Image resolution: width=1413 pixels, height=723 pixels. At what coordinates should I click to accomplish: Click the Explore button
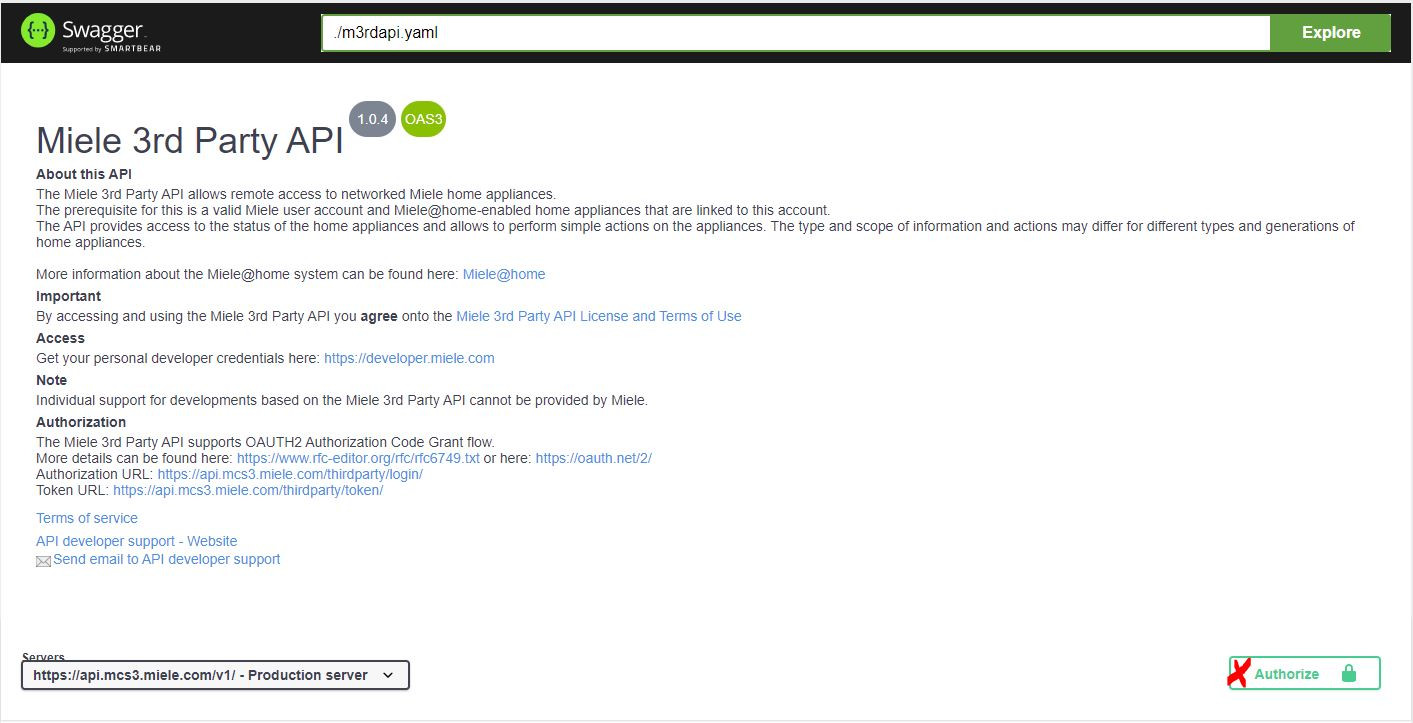1330,33
